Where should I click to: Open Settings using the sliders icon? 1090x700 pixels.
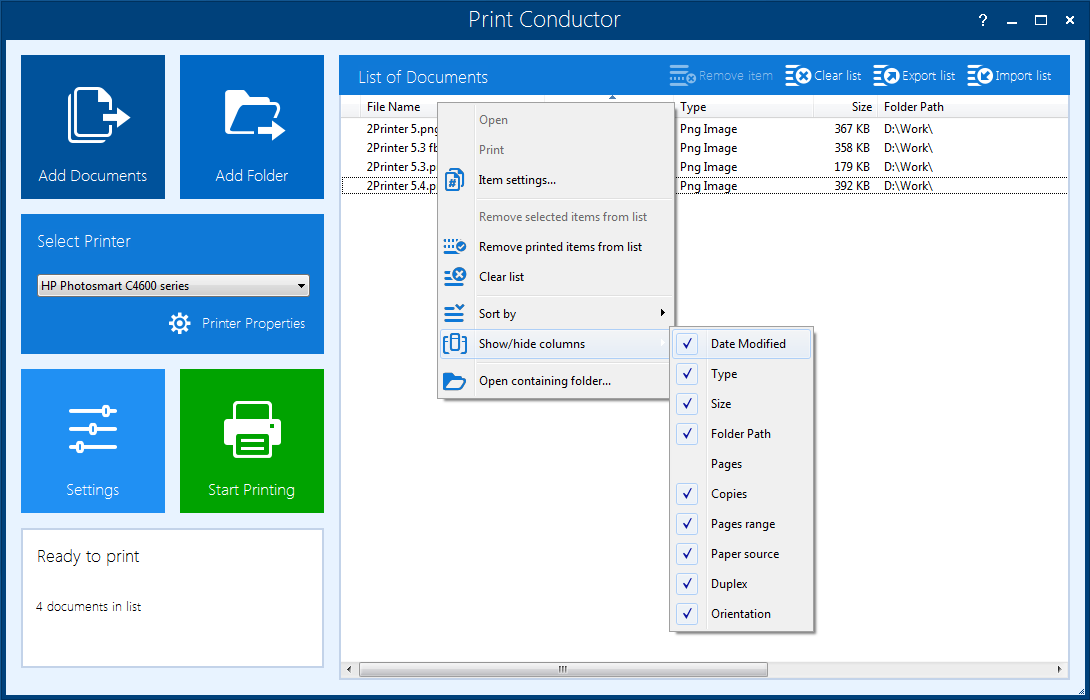tap(93, 430)
